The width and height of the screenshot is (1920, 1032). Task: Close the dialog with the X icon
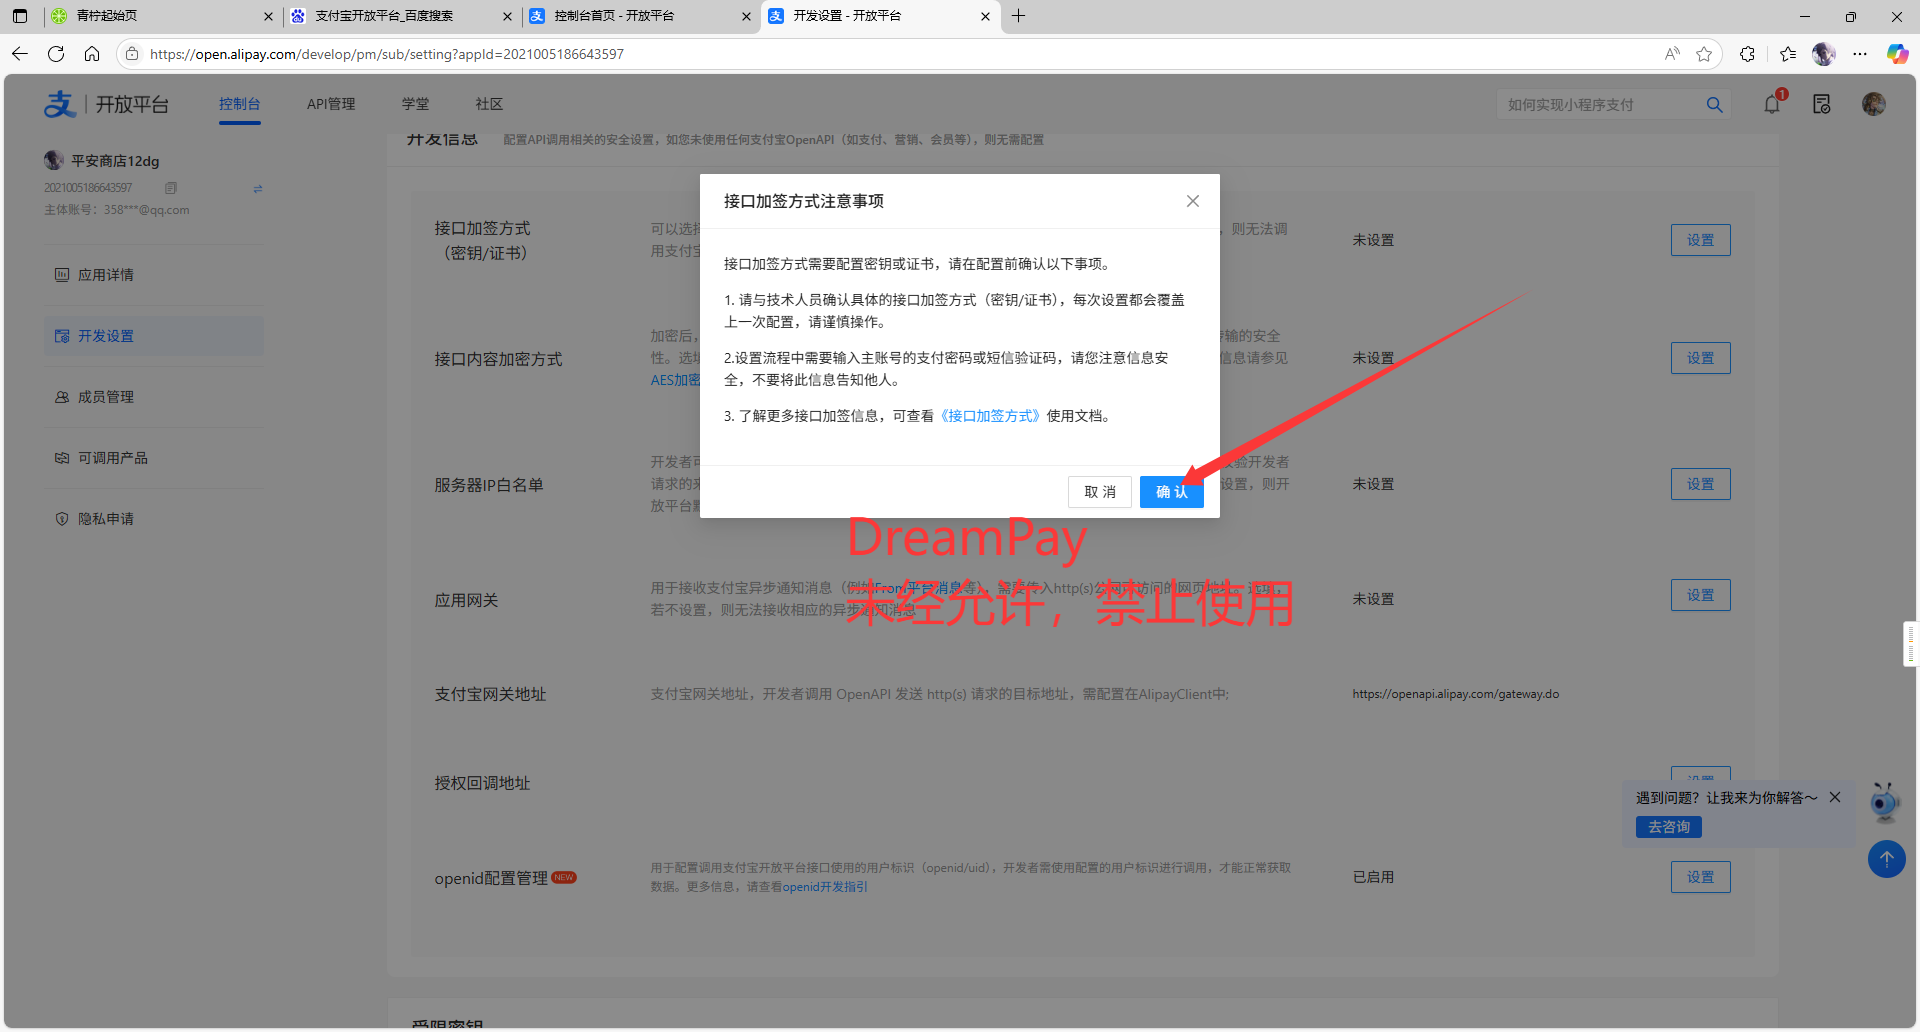point(1192,201)
